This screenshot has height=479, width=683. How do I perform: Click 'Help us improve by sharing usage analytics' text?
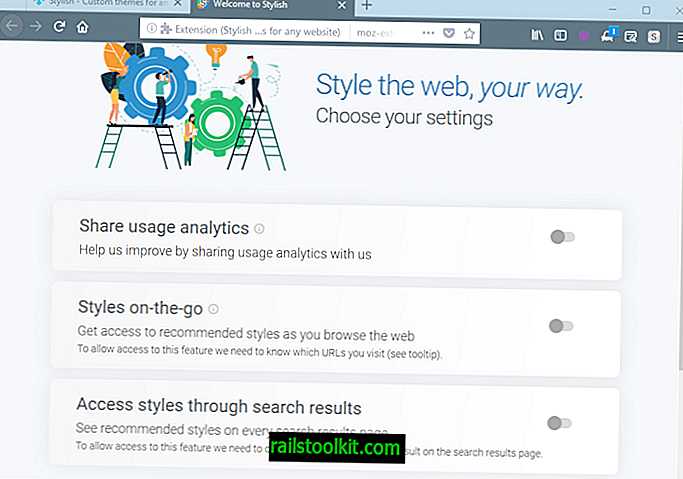(x=225, y=252)
